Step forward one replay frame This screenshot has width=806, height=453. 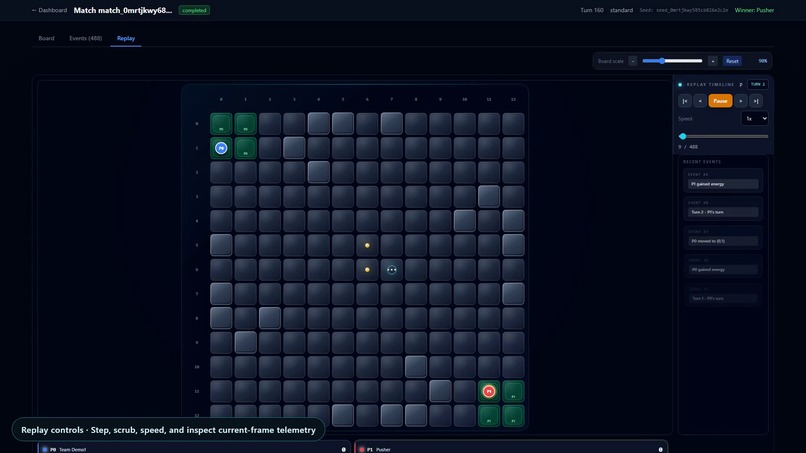[741, 101]
